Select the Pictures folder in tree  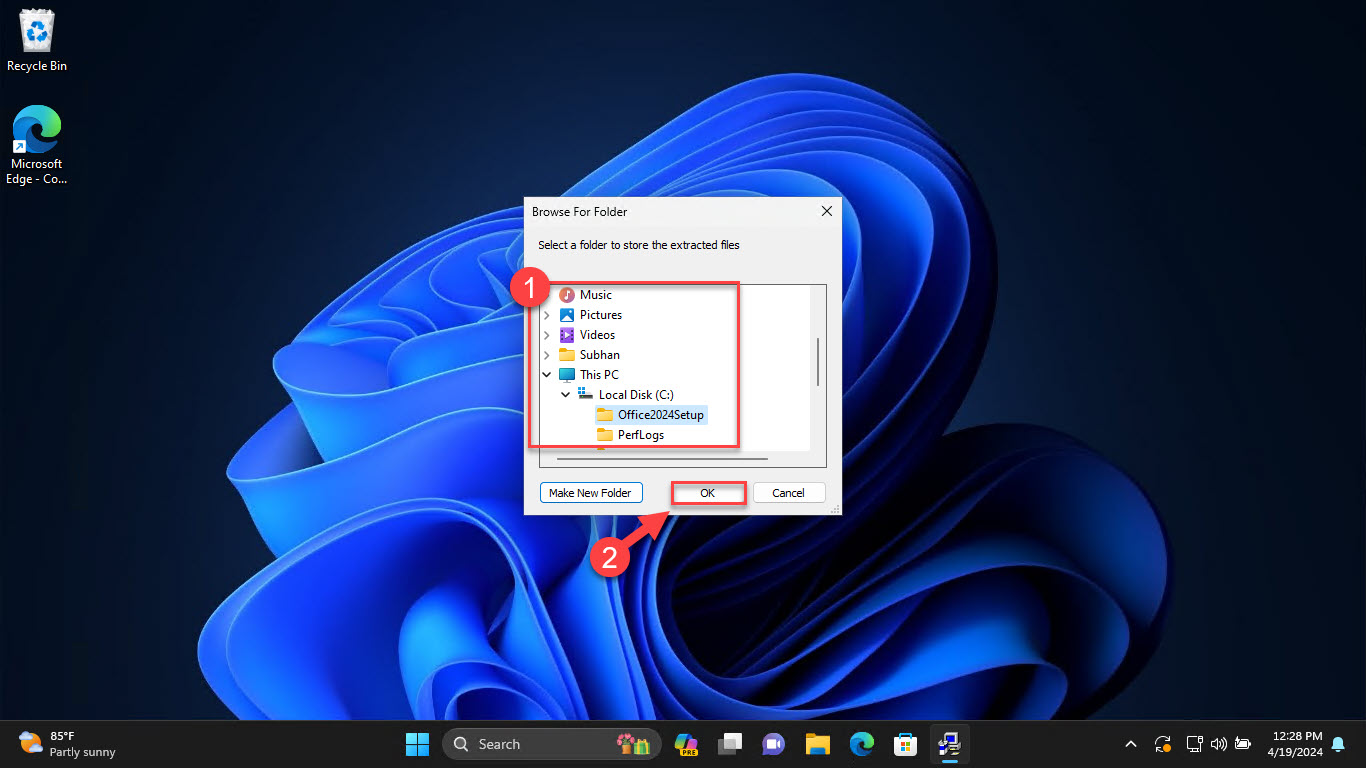pos(600,315)
